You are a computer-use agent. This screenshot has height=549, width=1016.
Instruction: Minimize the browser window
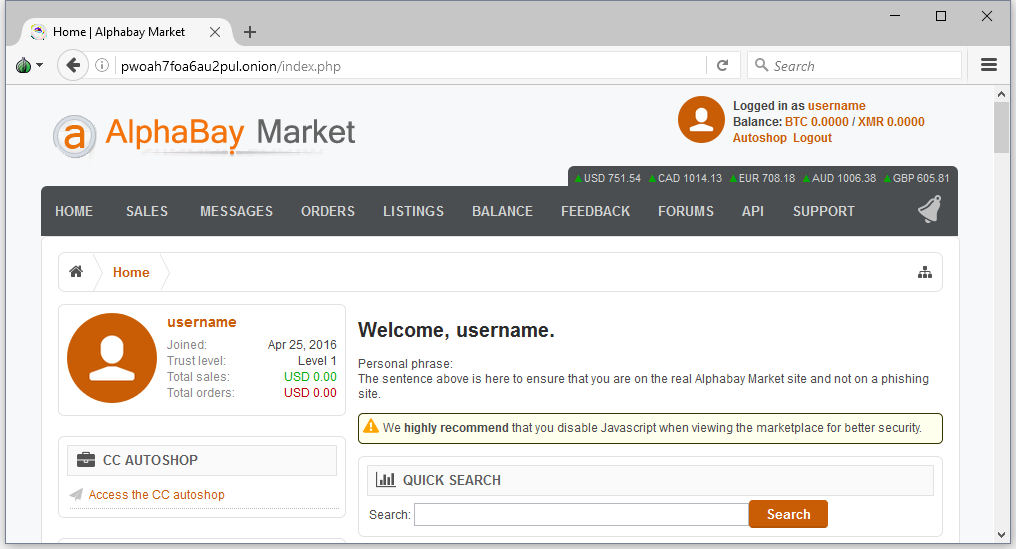click(895, 16)
